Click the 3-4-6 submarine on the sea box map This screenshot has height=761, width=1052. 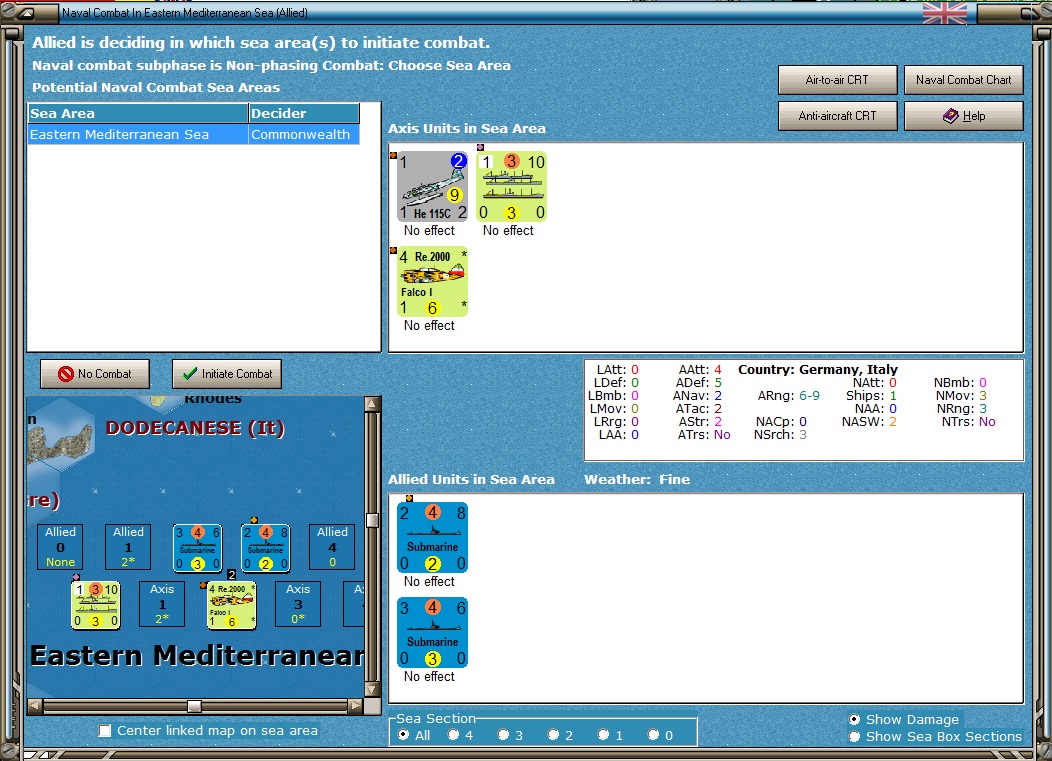197,548
